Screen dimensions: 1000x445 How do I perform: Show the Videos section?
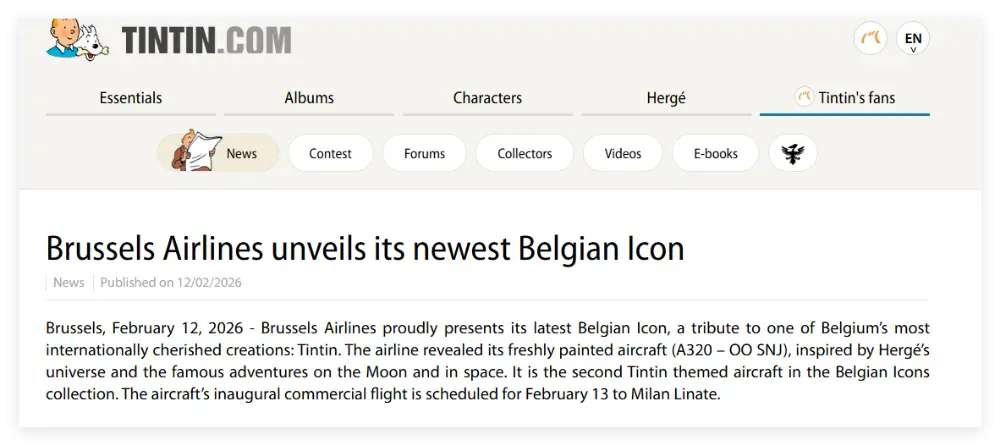coord(623,153)
